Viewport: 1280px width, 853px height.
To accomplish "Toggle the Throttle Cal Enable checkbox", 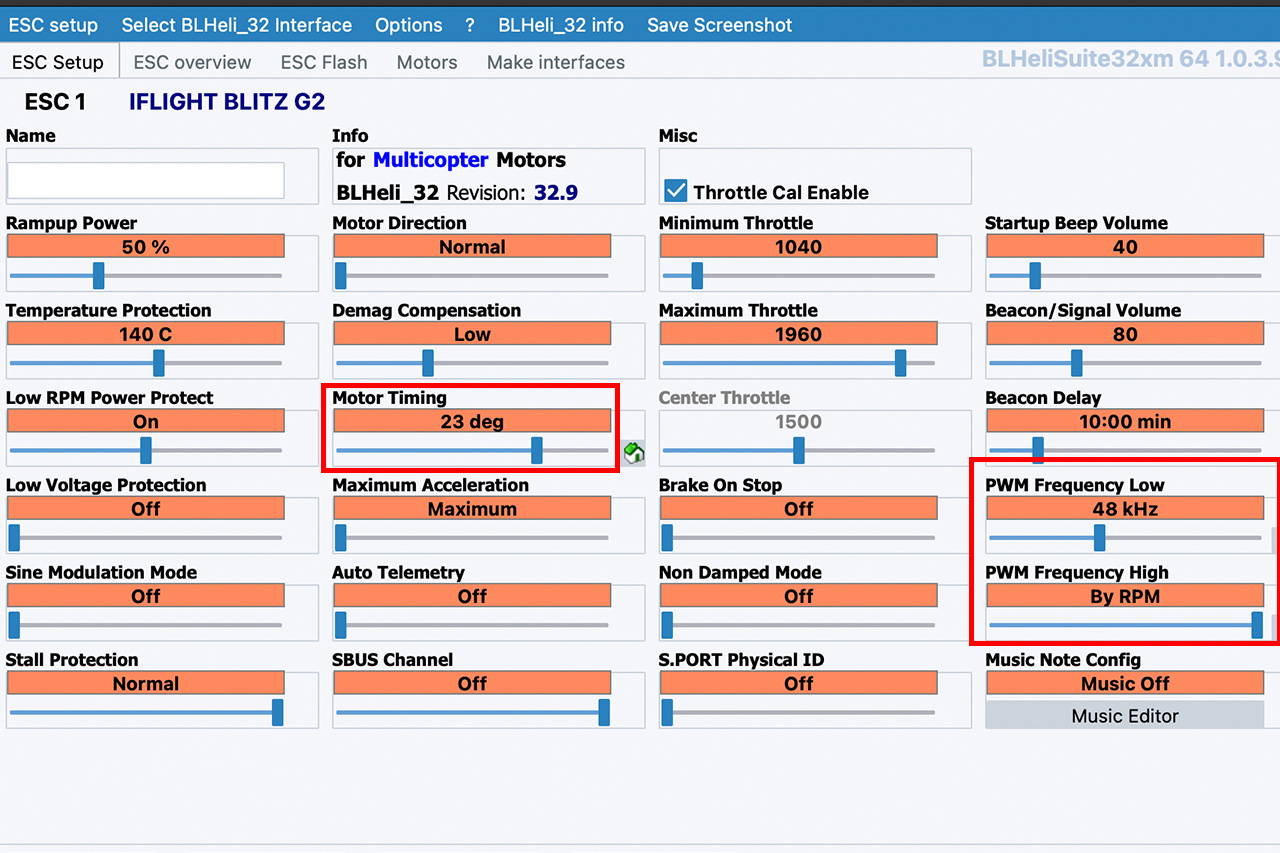I will click(676, 191).
